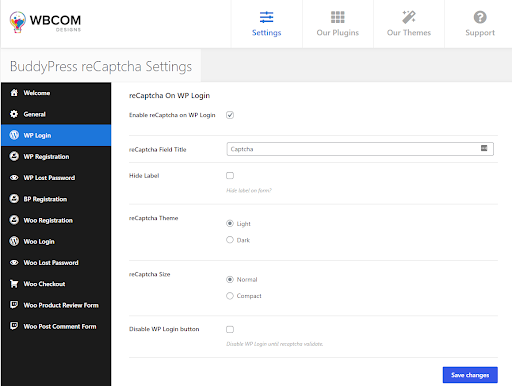The image size is (512, 386).
Task: Click the BuddyPress reCaptcha Settings heading
Action: [x=101, y=66]
